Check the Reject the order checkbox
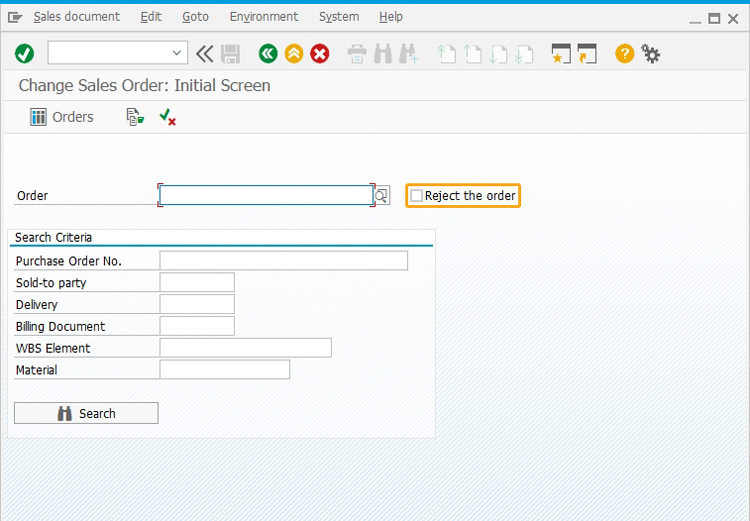The height and width of the screenshot is (521, 750). coord(417,196)
